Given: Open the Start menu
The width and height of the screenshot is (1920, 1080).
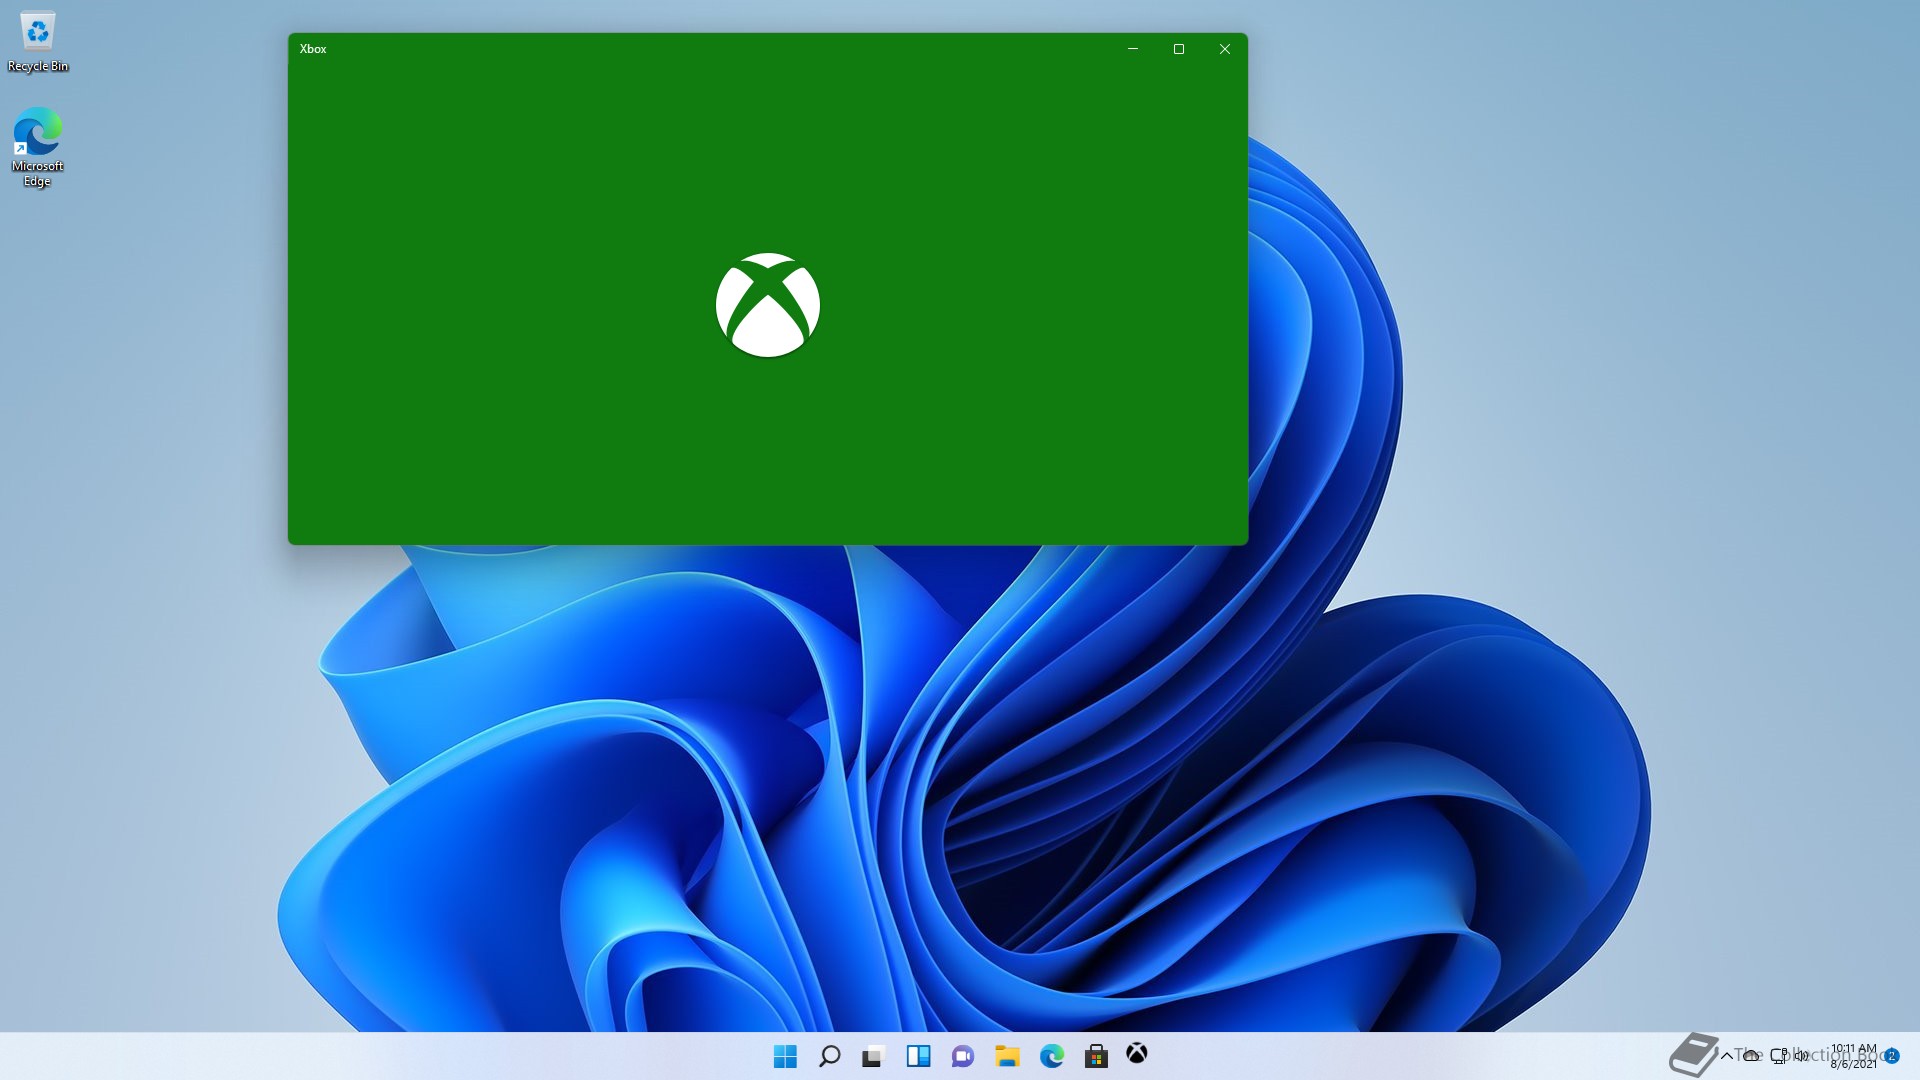Looking at the screenshot, I should tap(785, 1056).
